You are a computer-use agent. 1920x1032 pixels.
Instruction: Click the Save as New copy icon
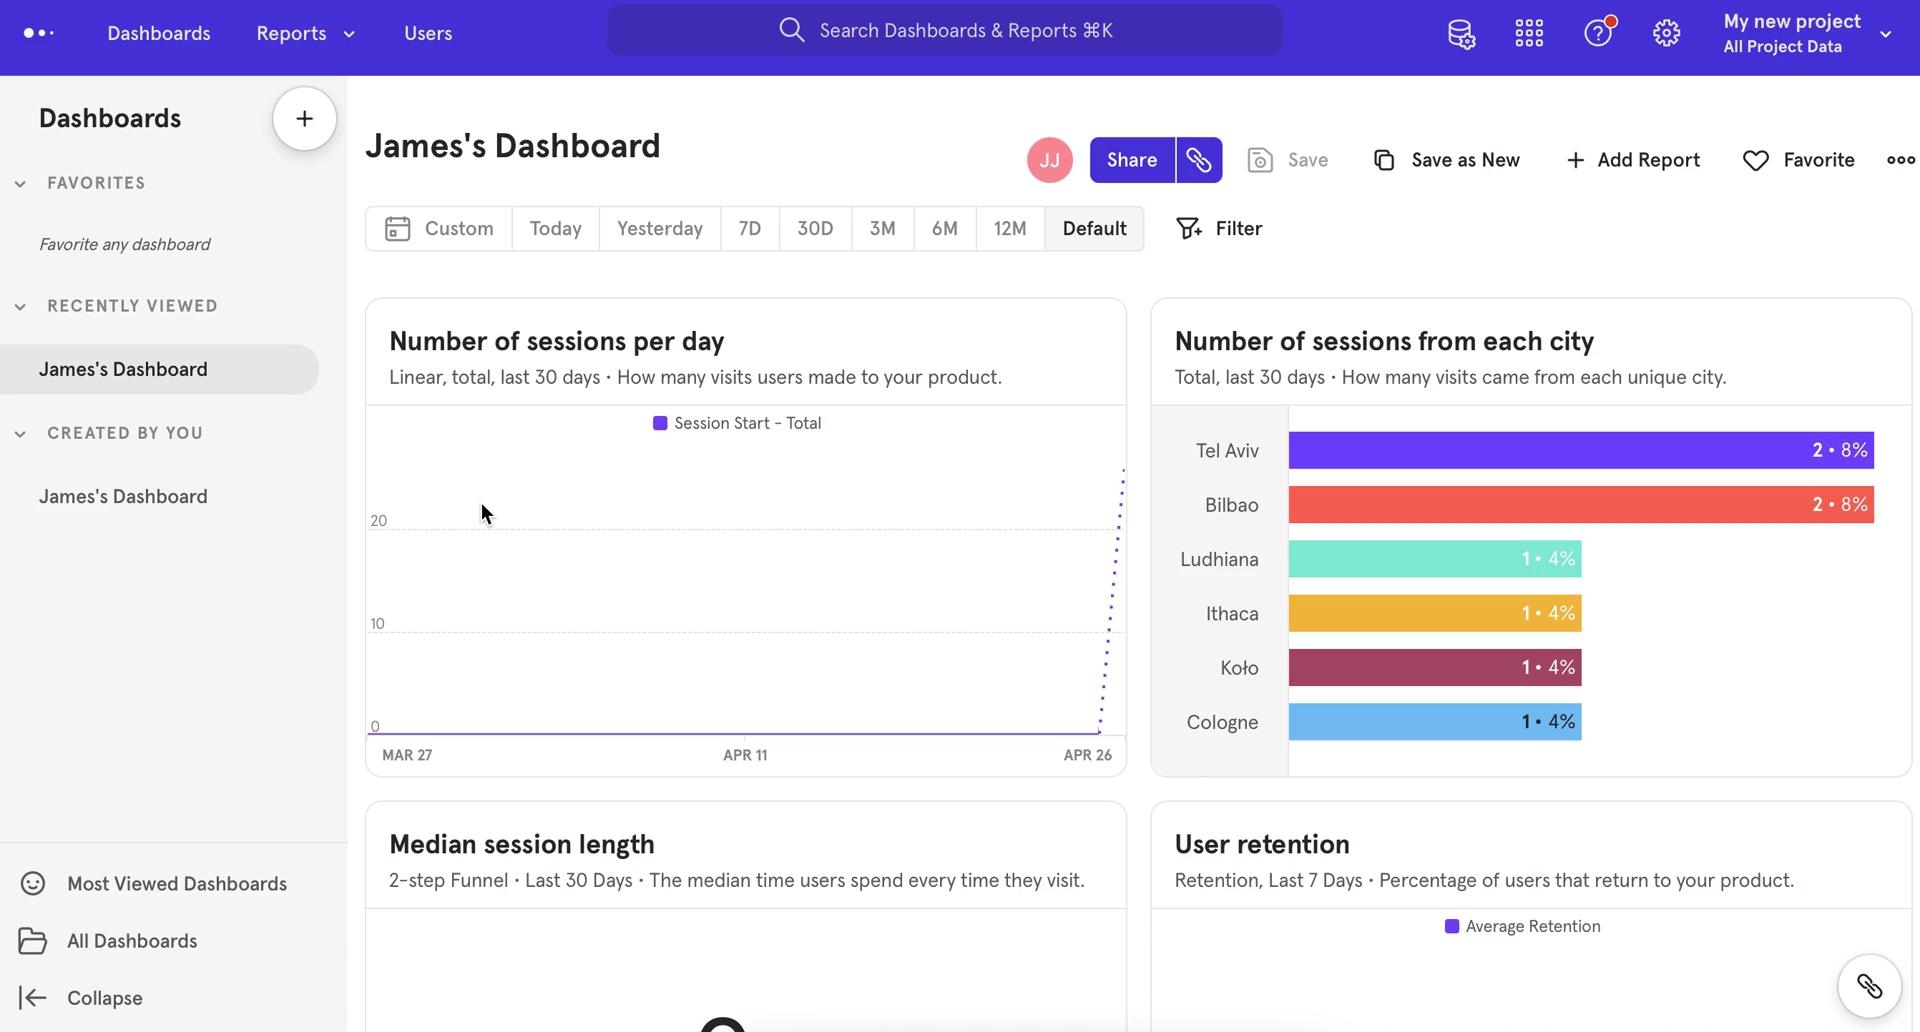1384,160
